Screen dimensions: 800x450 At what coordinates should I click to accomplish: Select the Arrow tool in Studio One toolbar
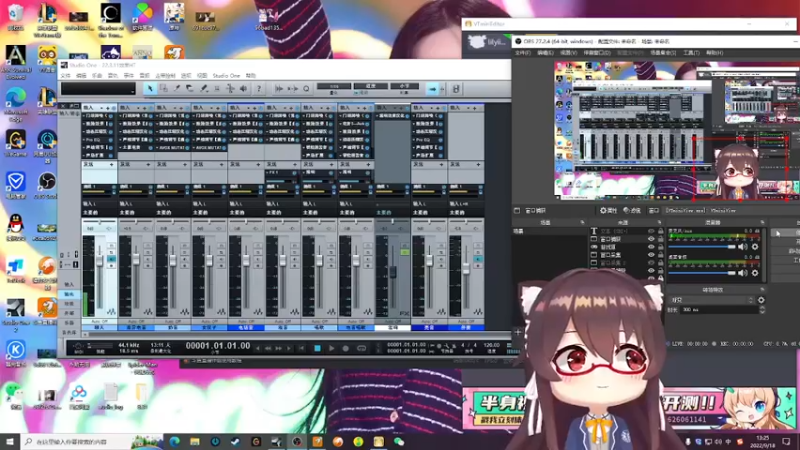[x=150, y=89]
